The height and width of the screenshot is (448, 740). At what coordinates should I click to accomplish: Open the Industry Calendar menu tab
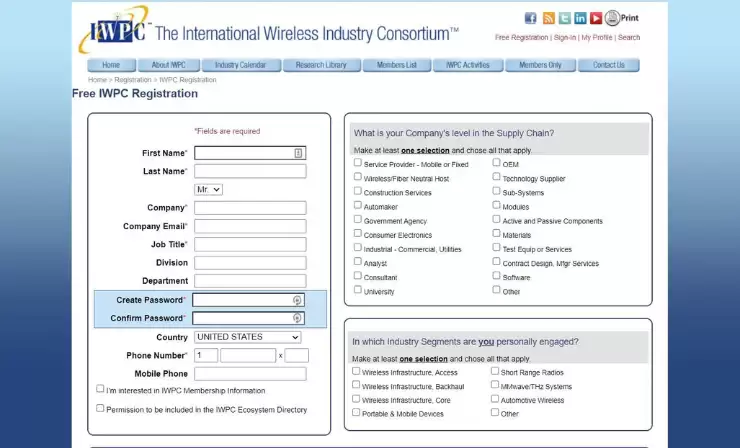[x=241, y=65]
